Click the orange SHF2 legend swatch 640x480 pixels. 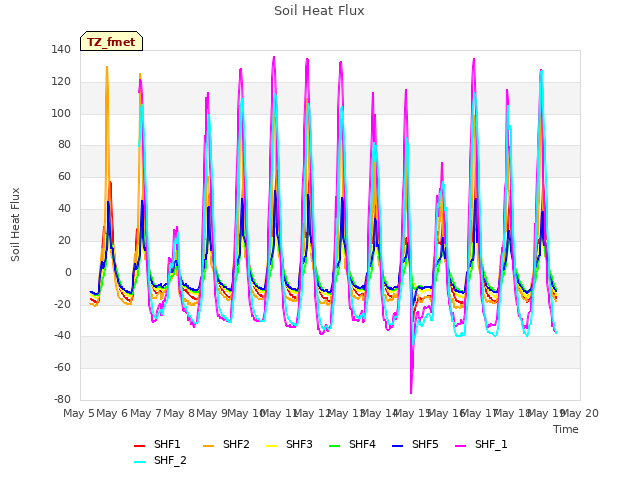[209, 446]
